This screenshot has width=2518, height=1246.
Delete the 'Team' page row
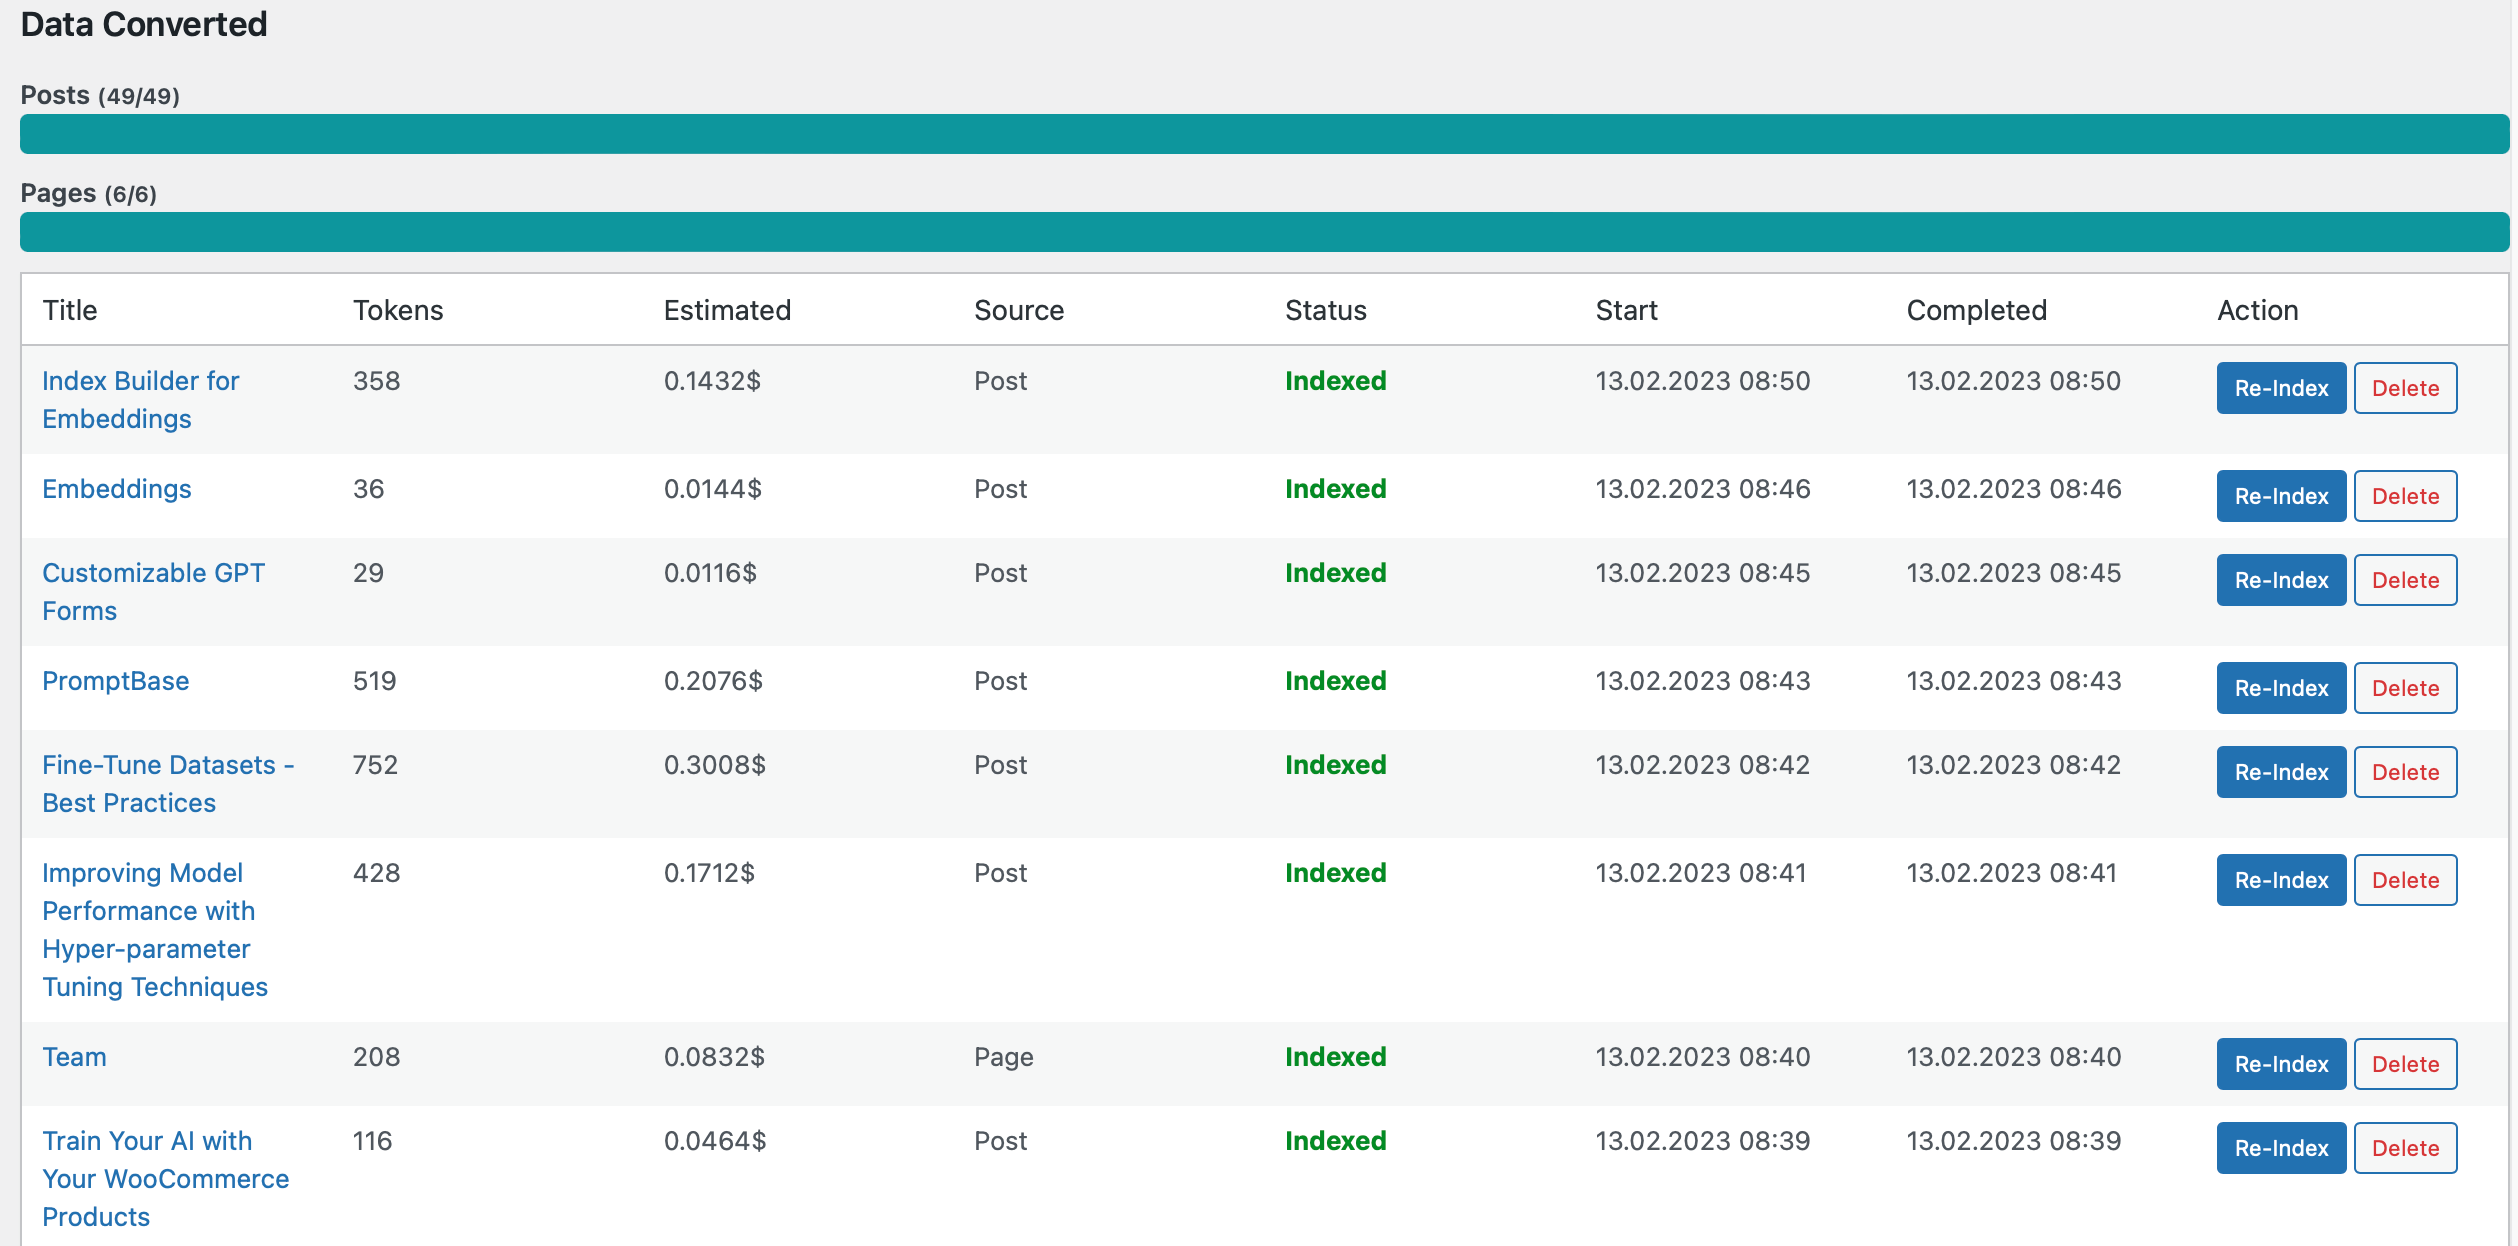pyautogui.click(x=2405, y=1064)
